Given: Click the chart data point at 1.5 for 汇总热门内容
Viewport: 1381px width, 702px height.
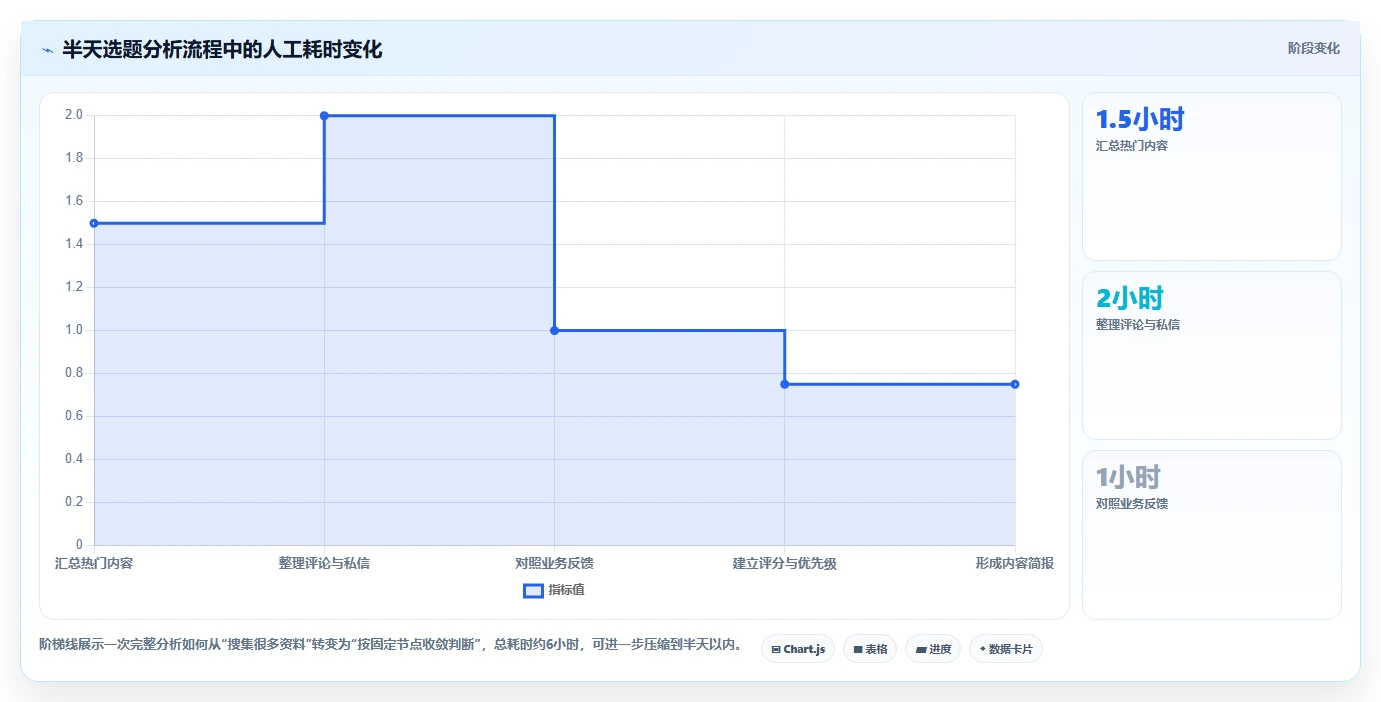Looking at the screenshot, I should pyautogui.click(x=94, y=223).
